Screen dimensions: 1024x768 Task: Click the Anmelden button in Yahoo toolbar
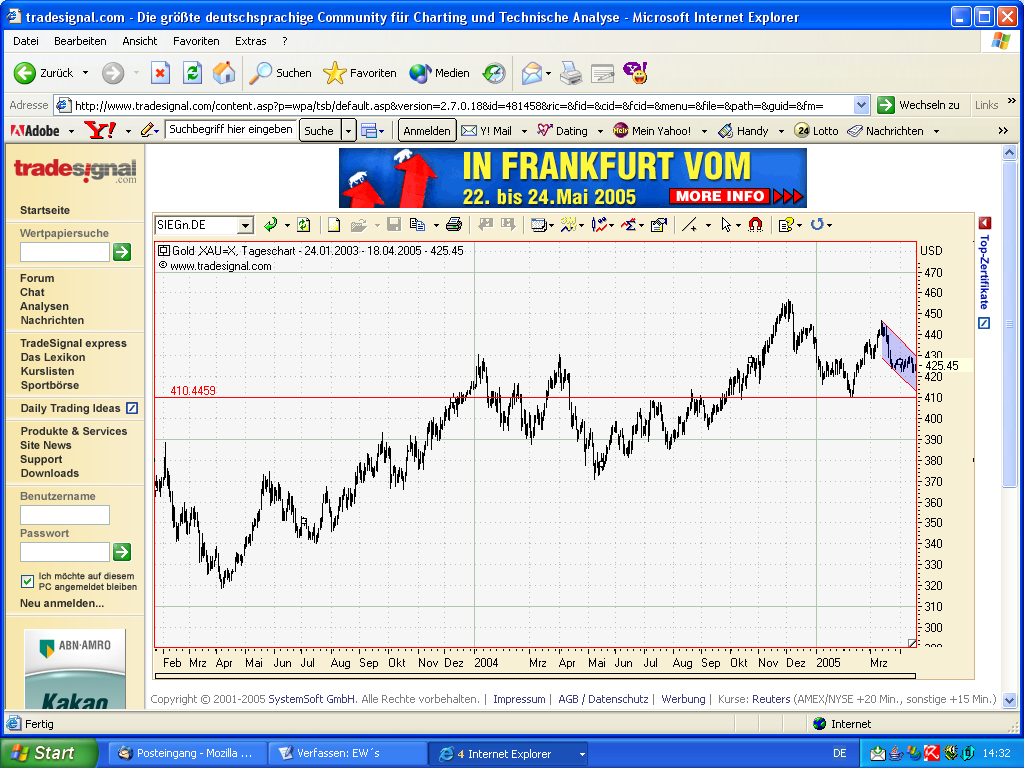[x=427, y=131]
